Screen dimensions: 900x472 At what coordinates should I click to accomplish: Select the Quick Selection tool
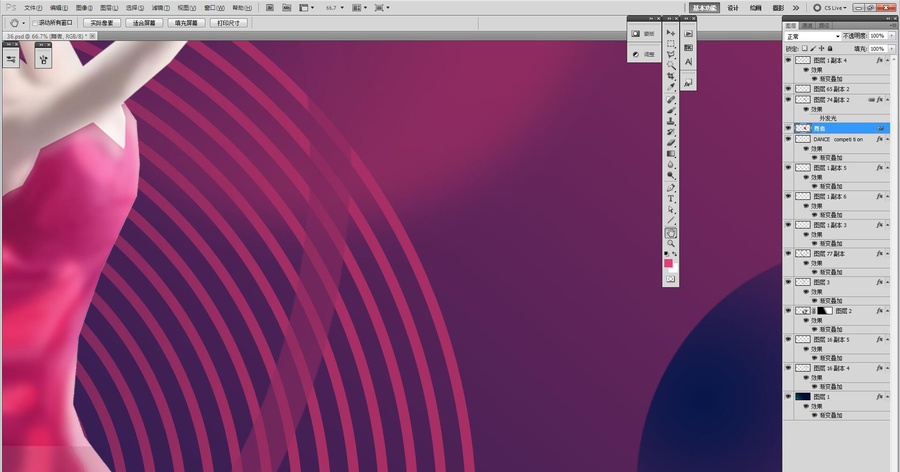pos(670,65)
